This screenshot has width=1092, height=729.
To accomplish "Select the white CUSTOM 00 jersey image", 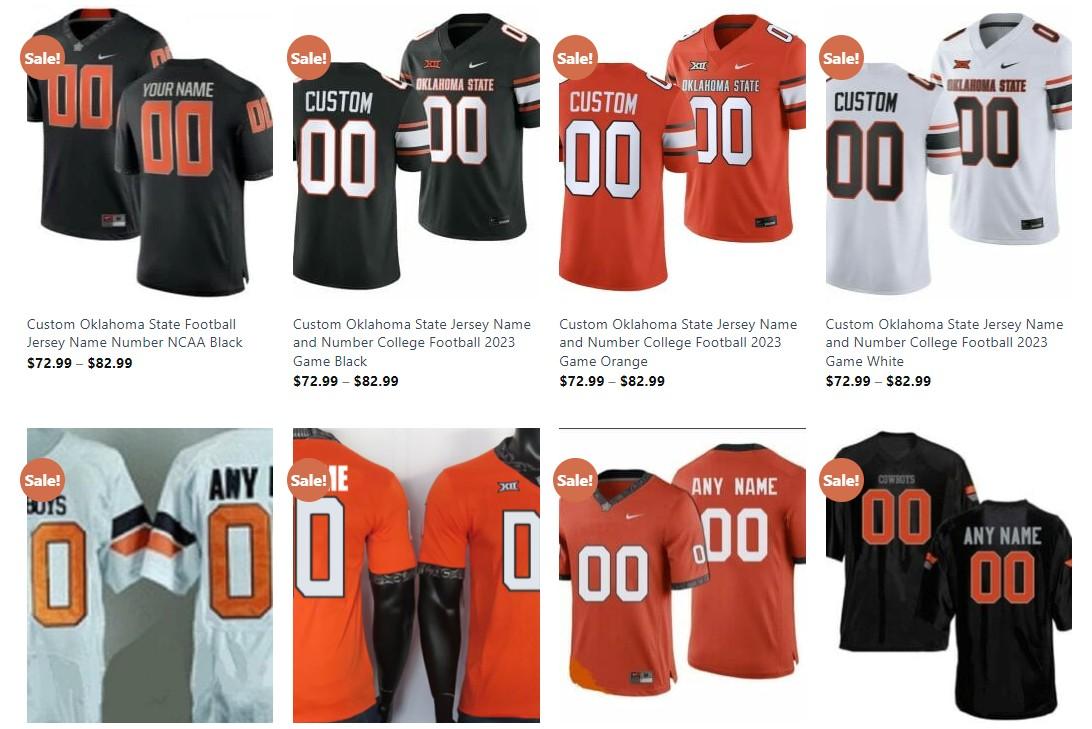I will 949,153.
